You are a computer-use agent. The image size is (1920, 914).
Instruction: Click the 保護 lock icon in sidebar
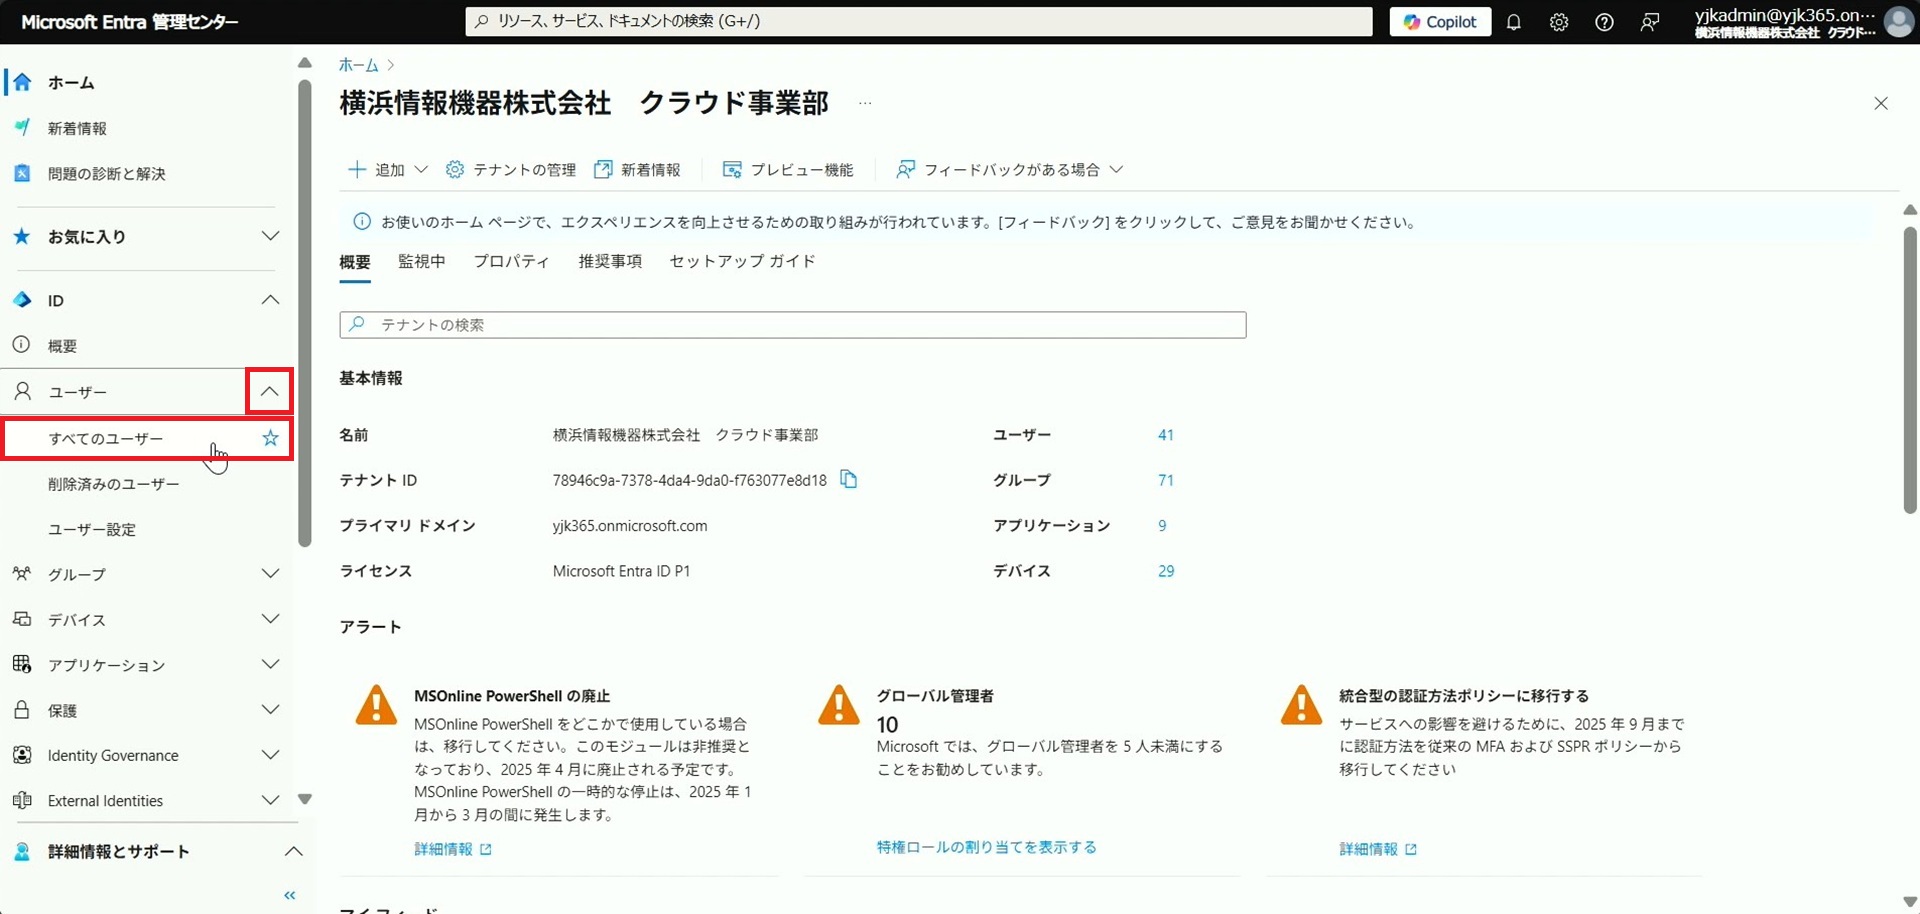tap(21, 710)
